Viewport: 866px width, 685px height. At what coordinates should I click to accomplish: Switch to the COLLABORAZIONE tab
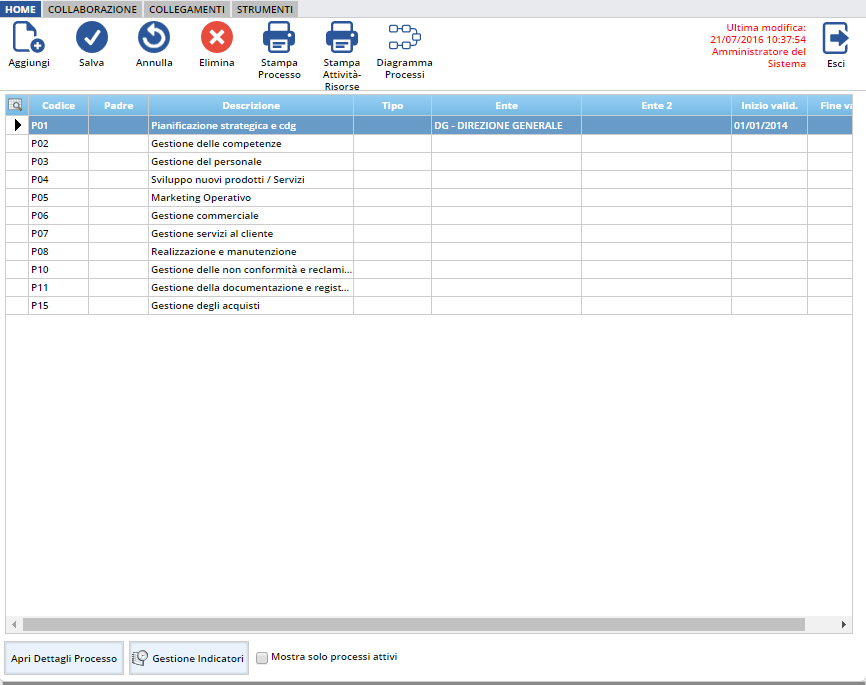[93, 9]
